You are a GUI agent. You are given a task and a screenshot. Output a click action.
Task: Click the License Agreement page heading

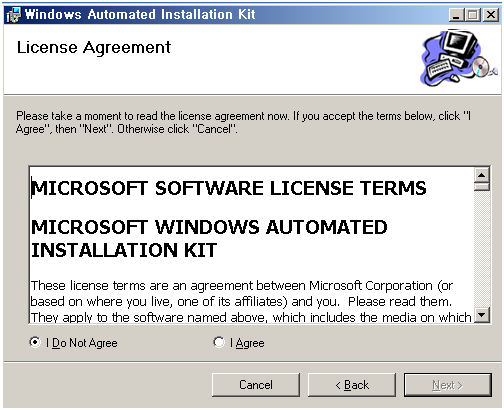tap(94, 48)
